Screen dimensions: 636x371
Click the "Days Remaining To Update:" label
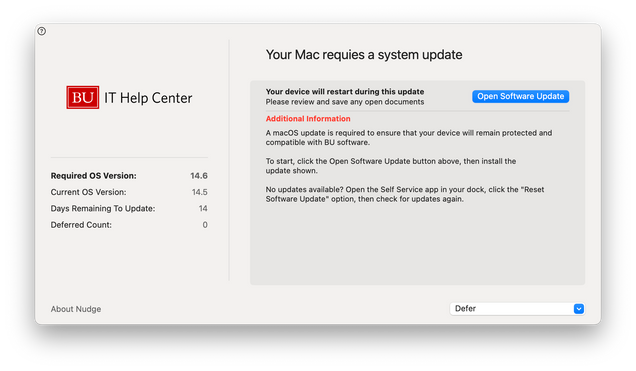click(103, 208)
